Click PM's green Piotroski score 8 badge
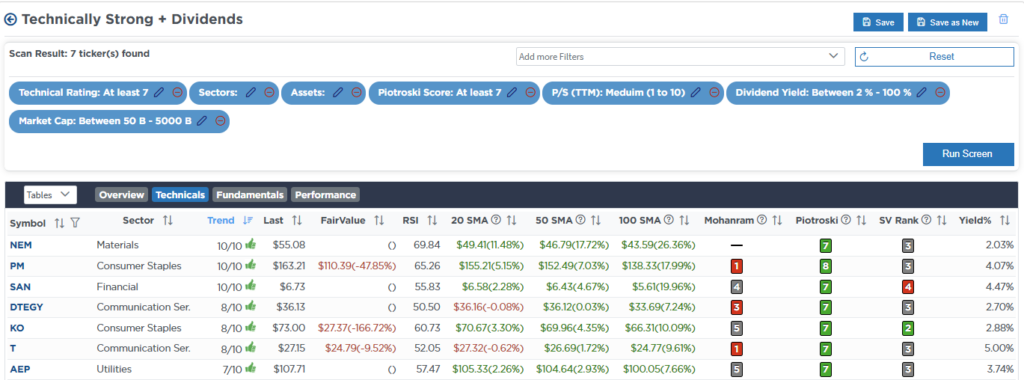The height and width of the screenshot is (380, 1024). click(x=825, y=266)
